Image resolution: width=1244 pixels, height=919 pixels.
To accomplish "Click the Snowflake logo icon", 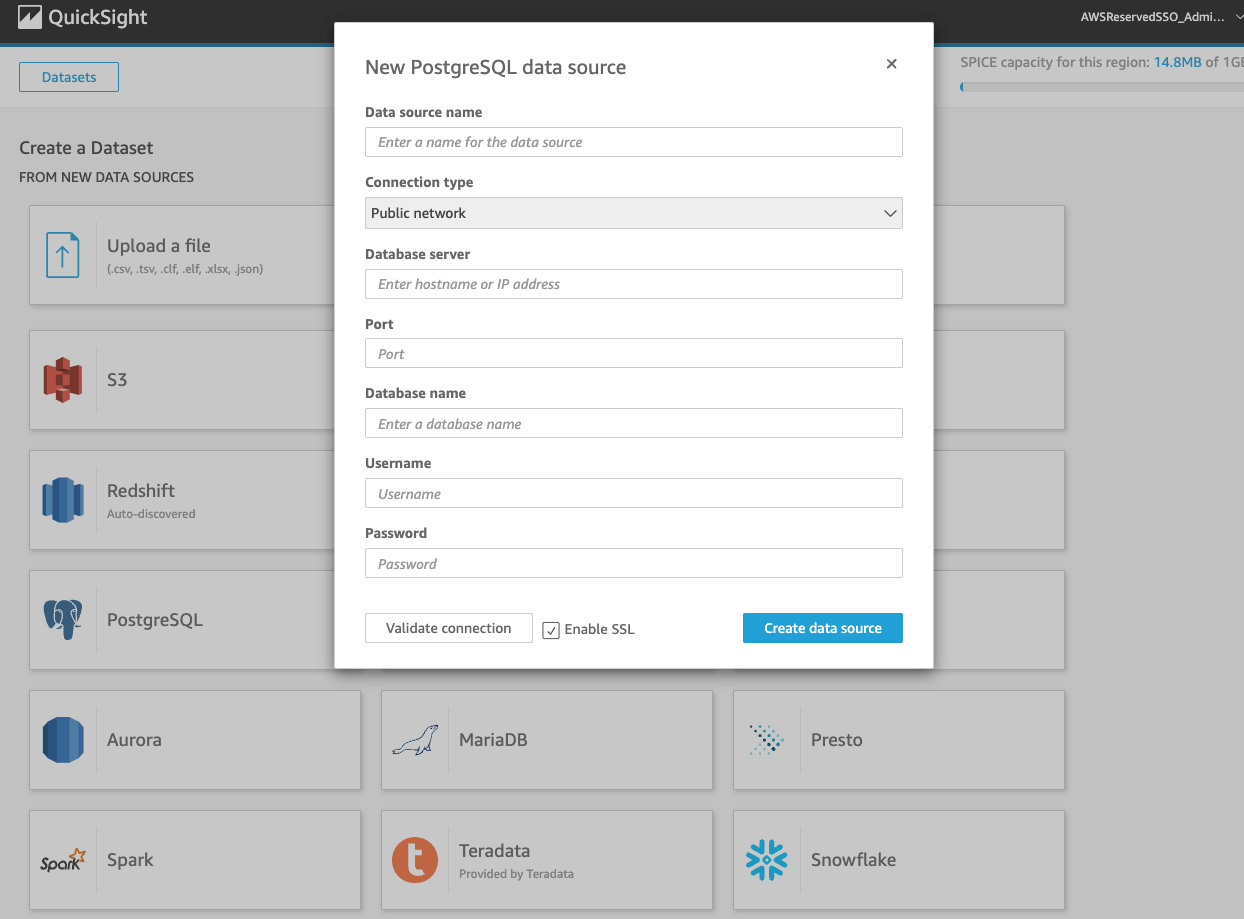I will click(x=766, y=860).
